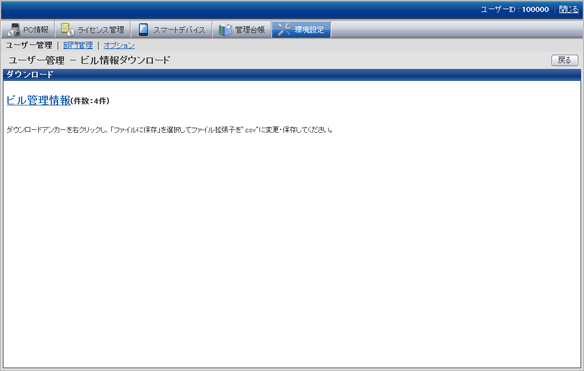Open the スマートデバイス tab label
The width and height of the screenshot is (584, 371).
click(x=179, y=30)
